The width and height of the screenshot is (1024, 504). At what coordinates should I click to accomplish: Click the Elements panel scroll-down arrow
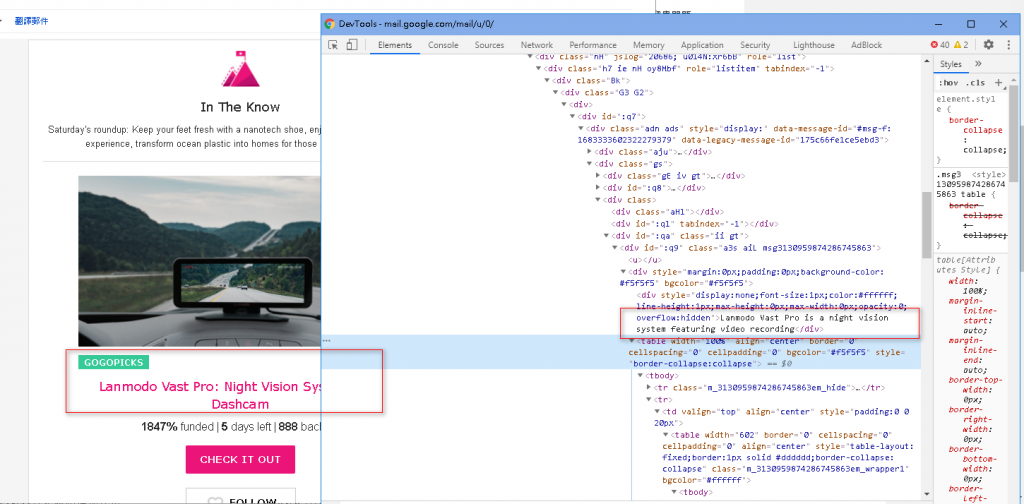[x=926, y=494]
